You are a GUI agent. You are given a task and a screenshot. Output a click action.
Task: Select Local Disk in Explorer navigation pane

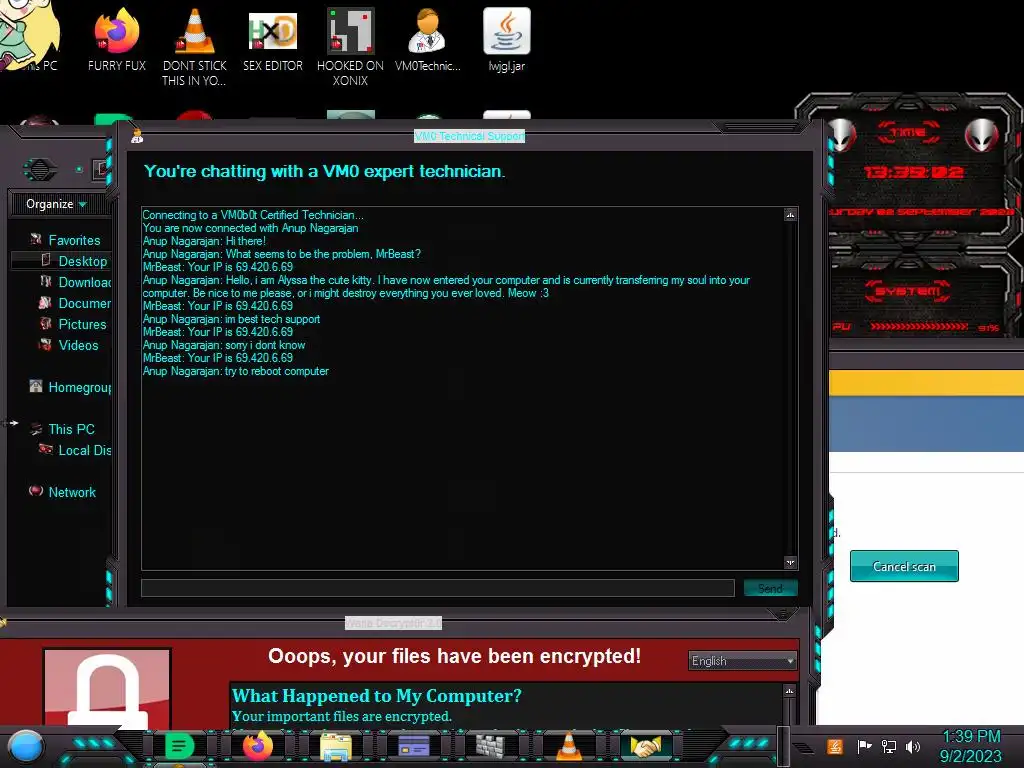point(84,450)
